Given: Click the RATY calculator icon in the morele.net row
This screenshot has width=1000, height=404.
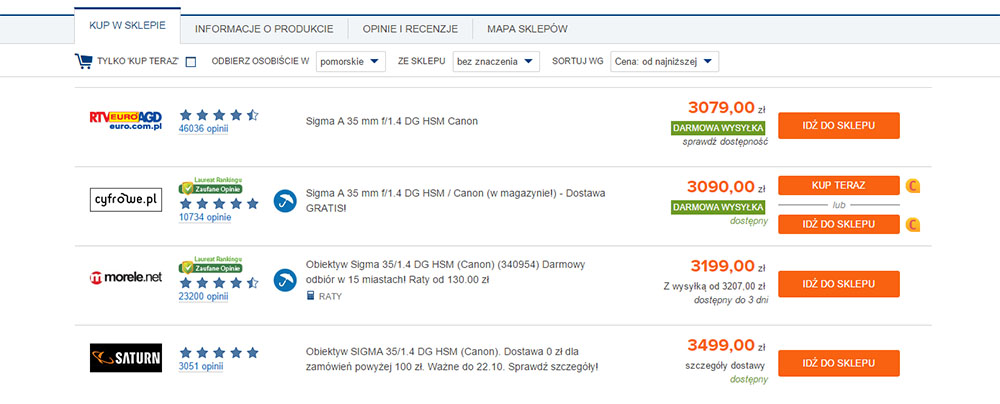Looking at the screenshot, I should click(311, 296).
